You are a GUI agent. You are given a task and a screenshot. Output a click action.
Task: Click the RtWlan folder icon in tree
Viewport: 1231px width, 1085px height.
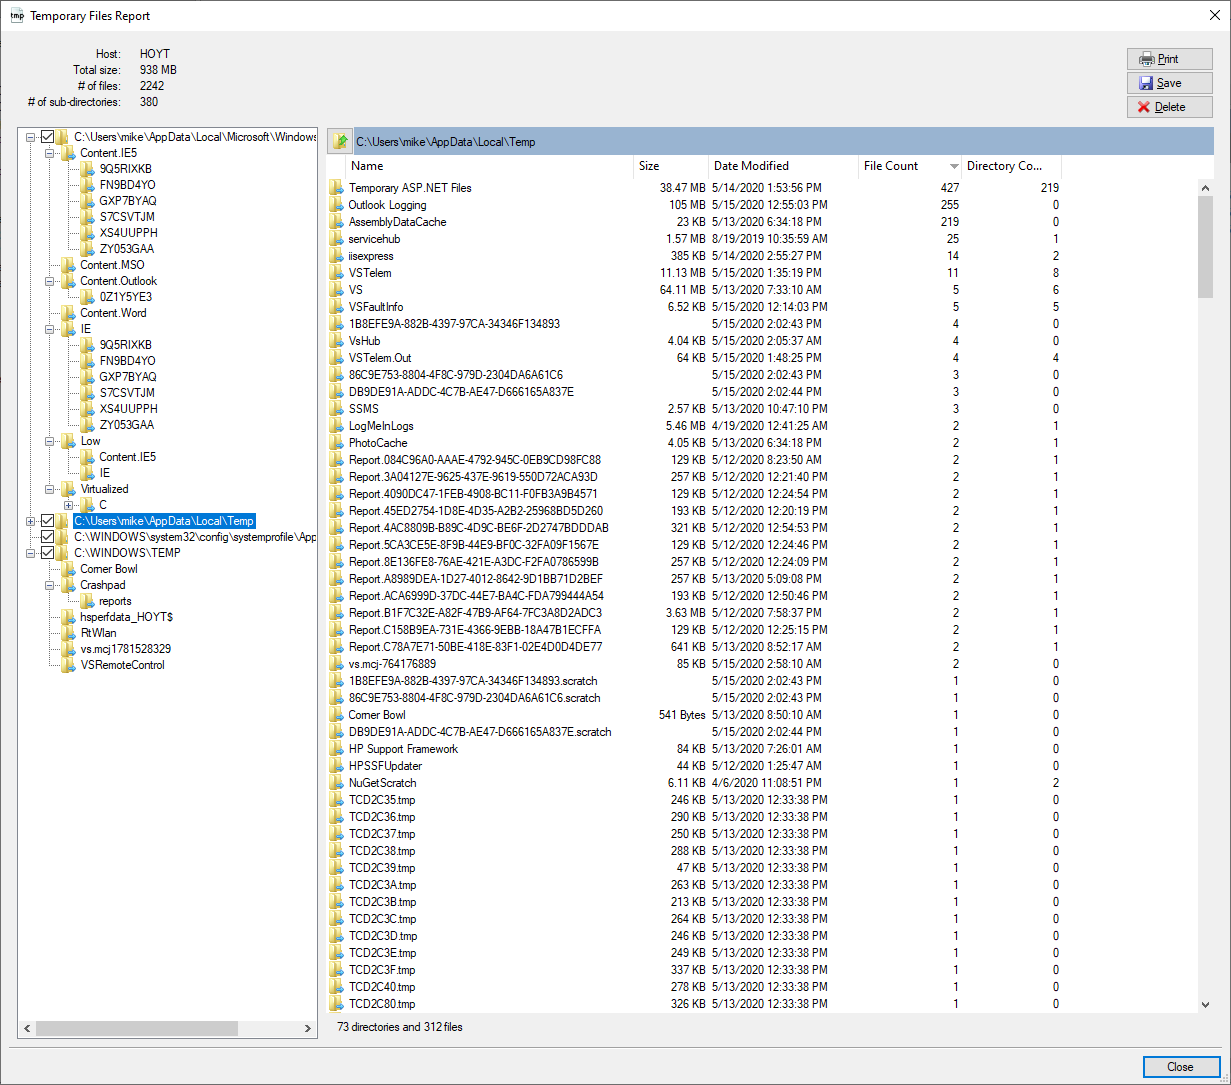(x=68, y=633)
